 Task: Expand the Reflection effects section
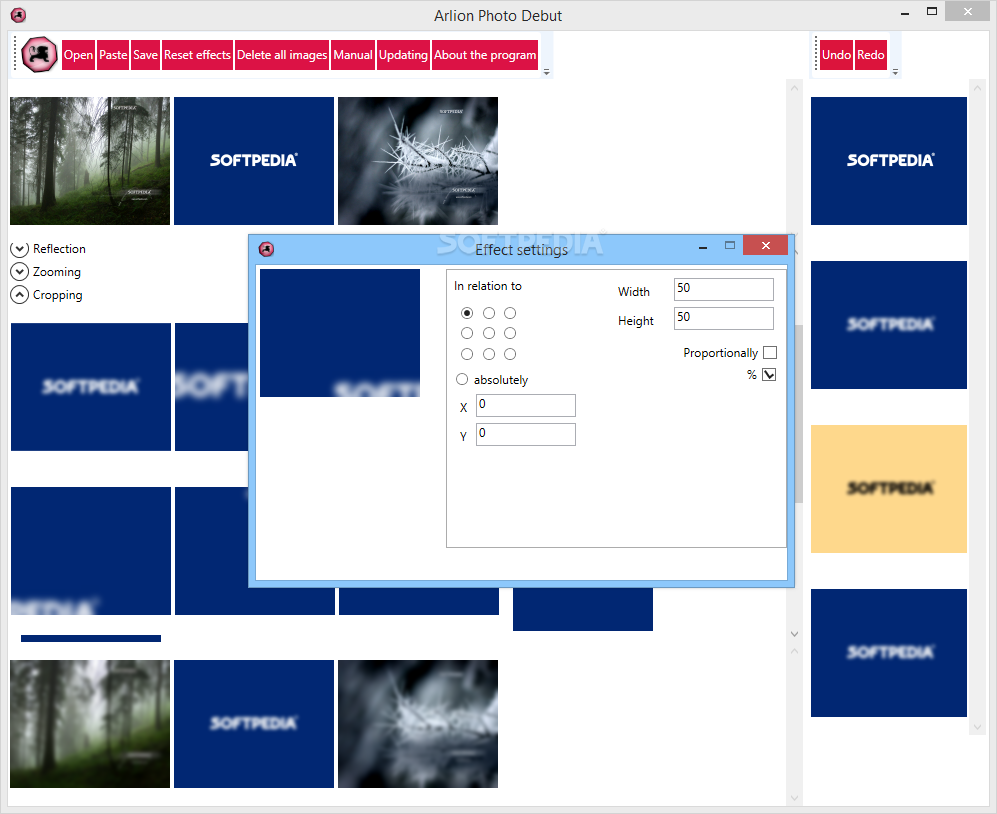pyautogui.click(x=20, y=249)
